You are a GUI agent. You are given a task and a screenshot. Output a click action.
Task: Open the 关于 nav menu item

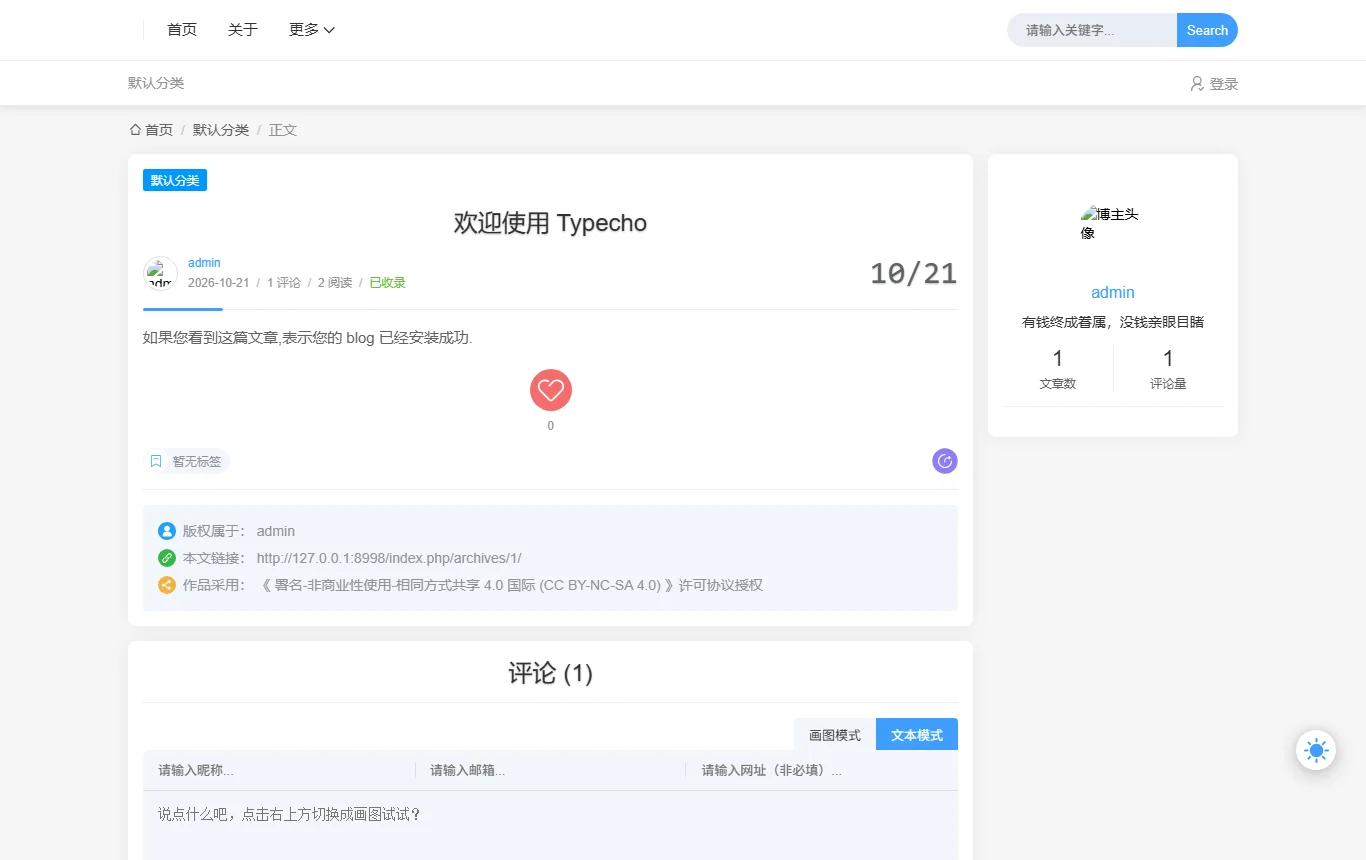[243, 30]
